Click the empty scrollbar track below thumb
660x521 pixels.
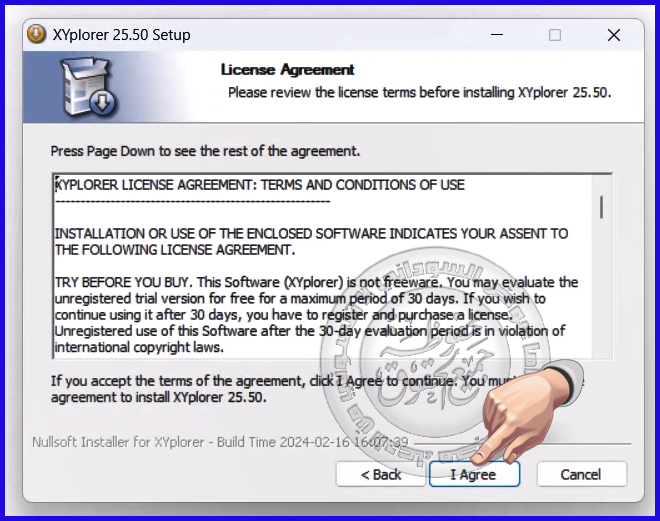(601, 290)
